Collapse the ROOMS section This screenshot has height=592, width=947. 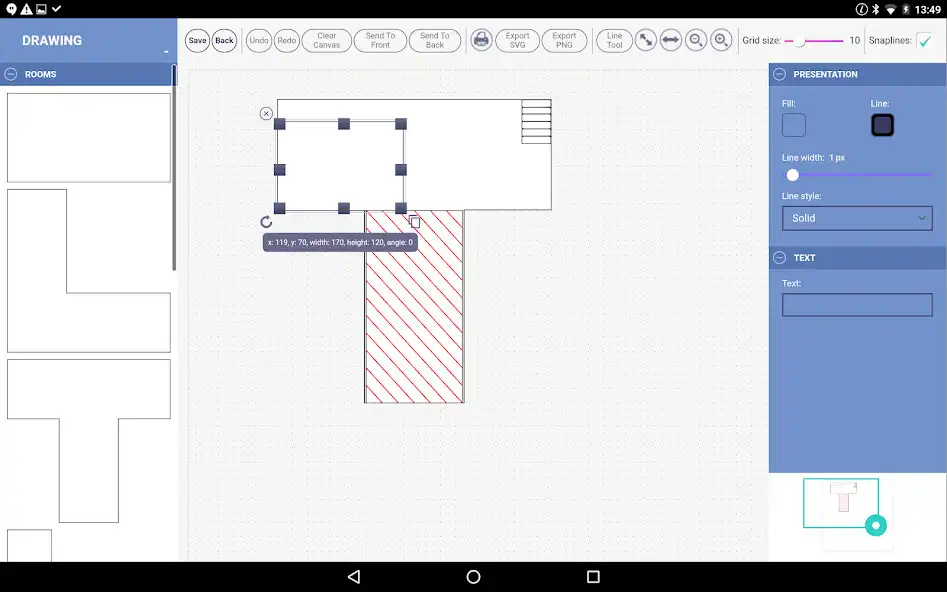click(9, 73)
